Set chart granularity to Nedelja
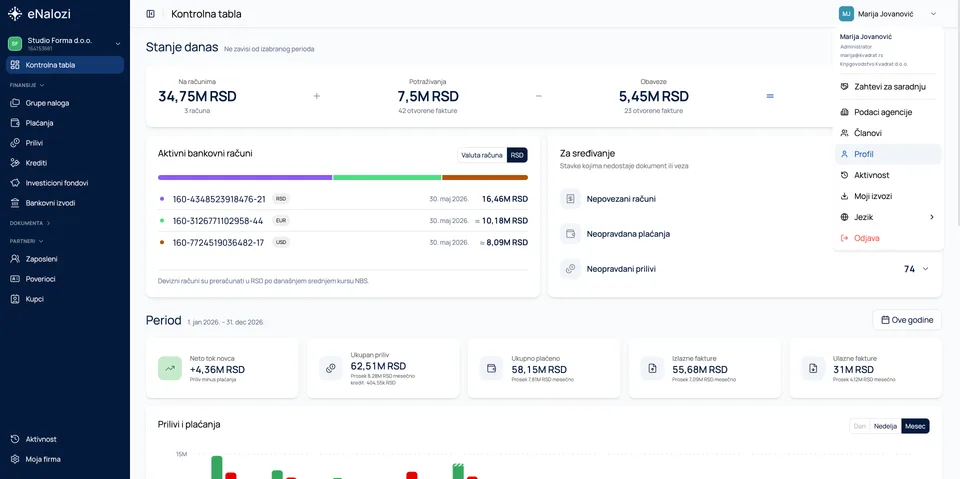 885,426
